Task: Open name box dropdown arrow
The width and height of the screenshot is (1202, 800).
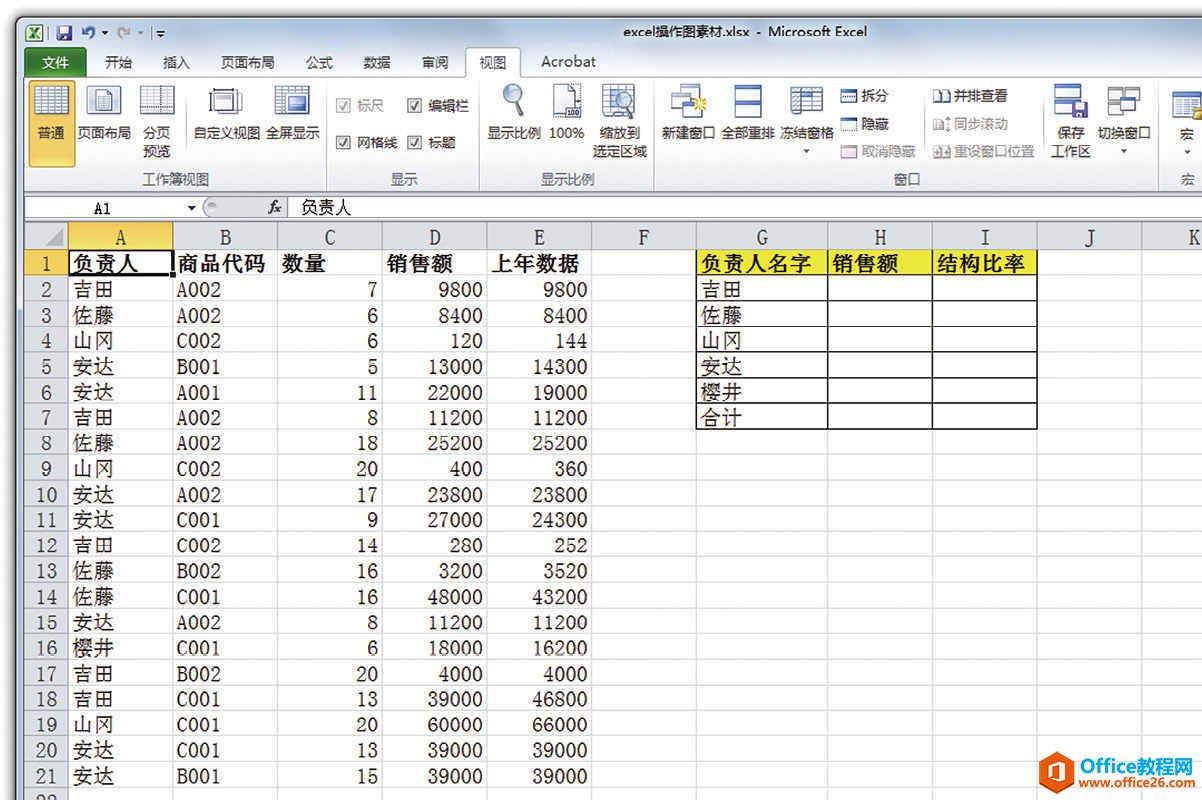Action: point(192,208)
